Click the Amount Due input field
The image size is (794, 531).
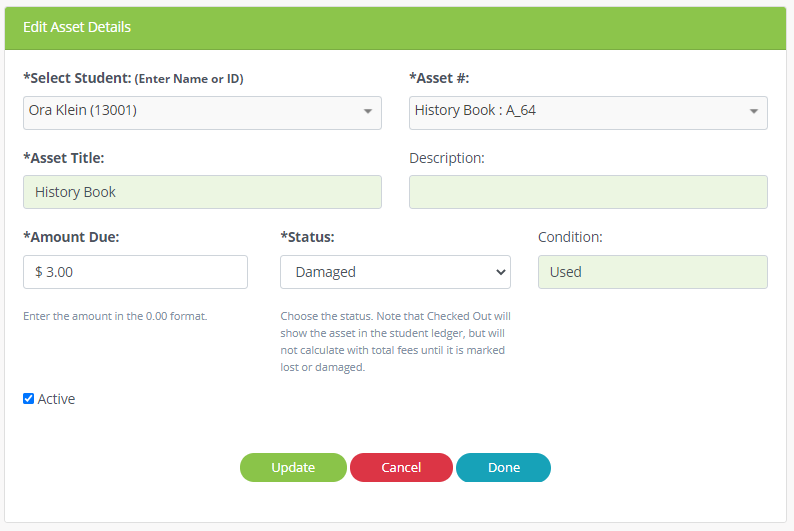(x=135, y=272)
